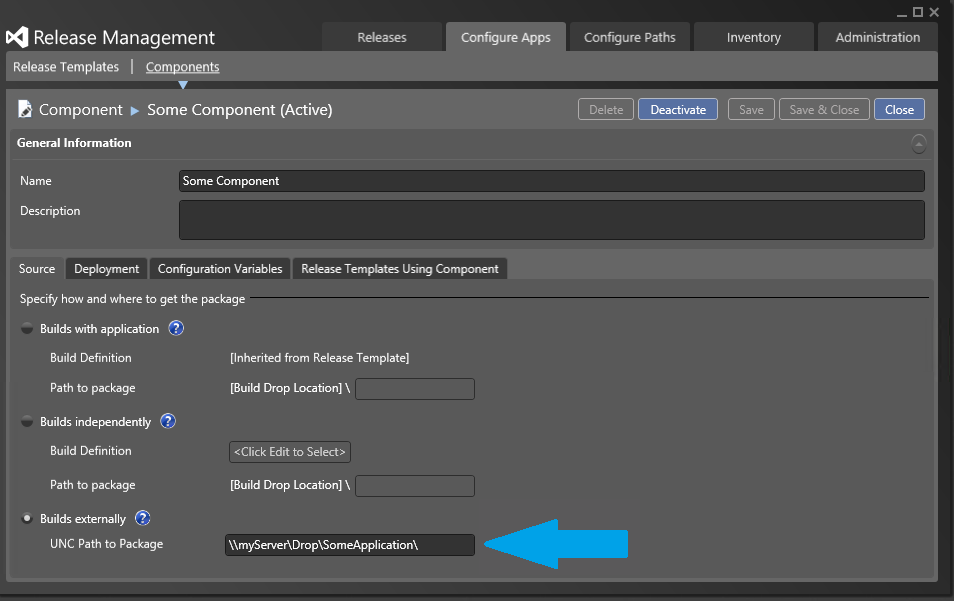Screen dimensions: 954x601
Task: Click Inherited from Release Template text
Action: point(319,358)
